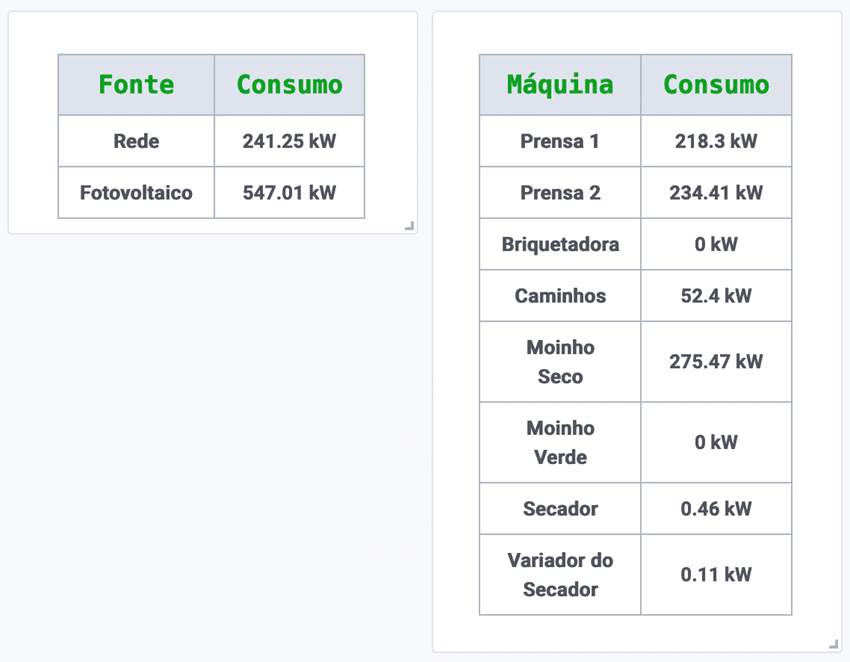Click the 241.25 kW value cell
The image size is (850, 662).
pos(289,140)
